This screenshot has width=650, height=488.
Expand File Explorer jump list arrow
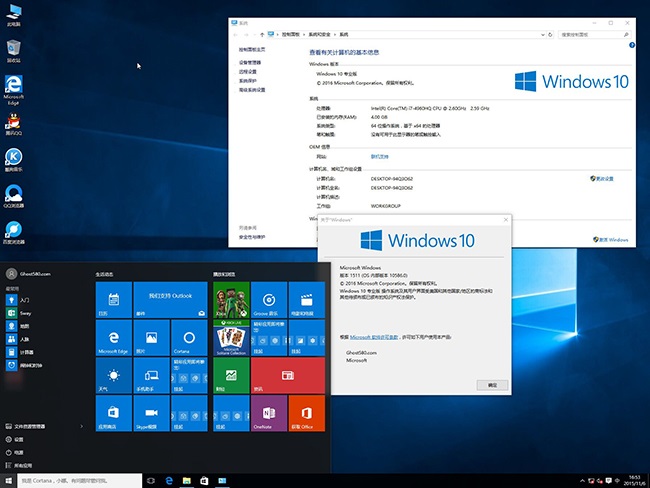[81, 426]
